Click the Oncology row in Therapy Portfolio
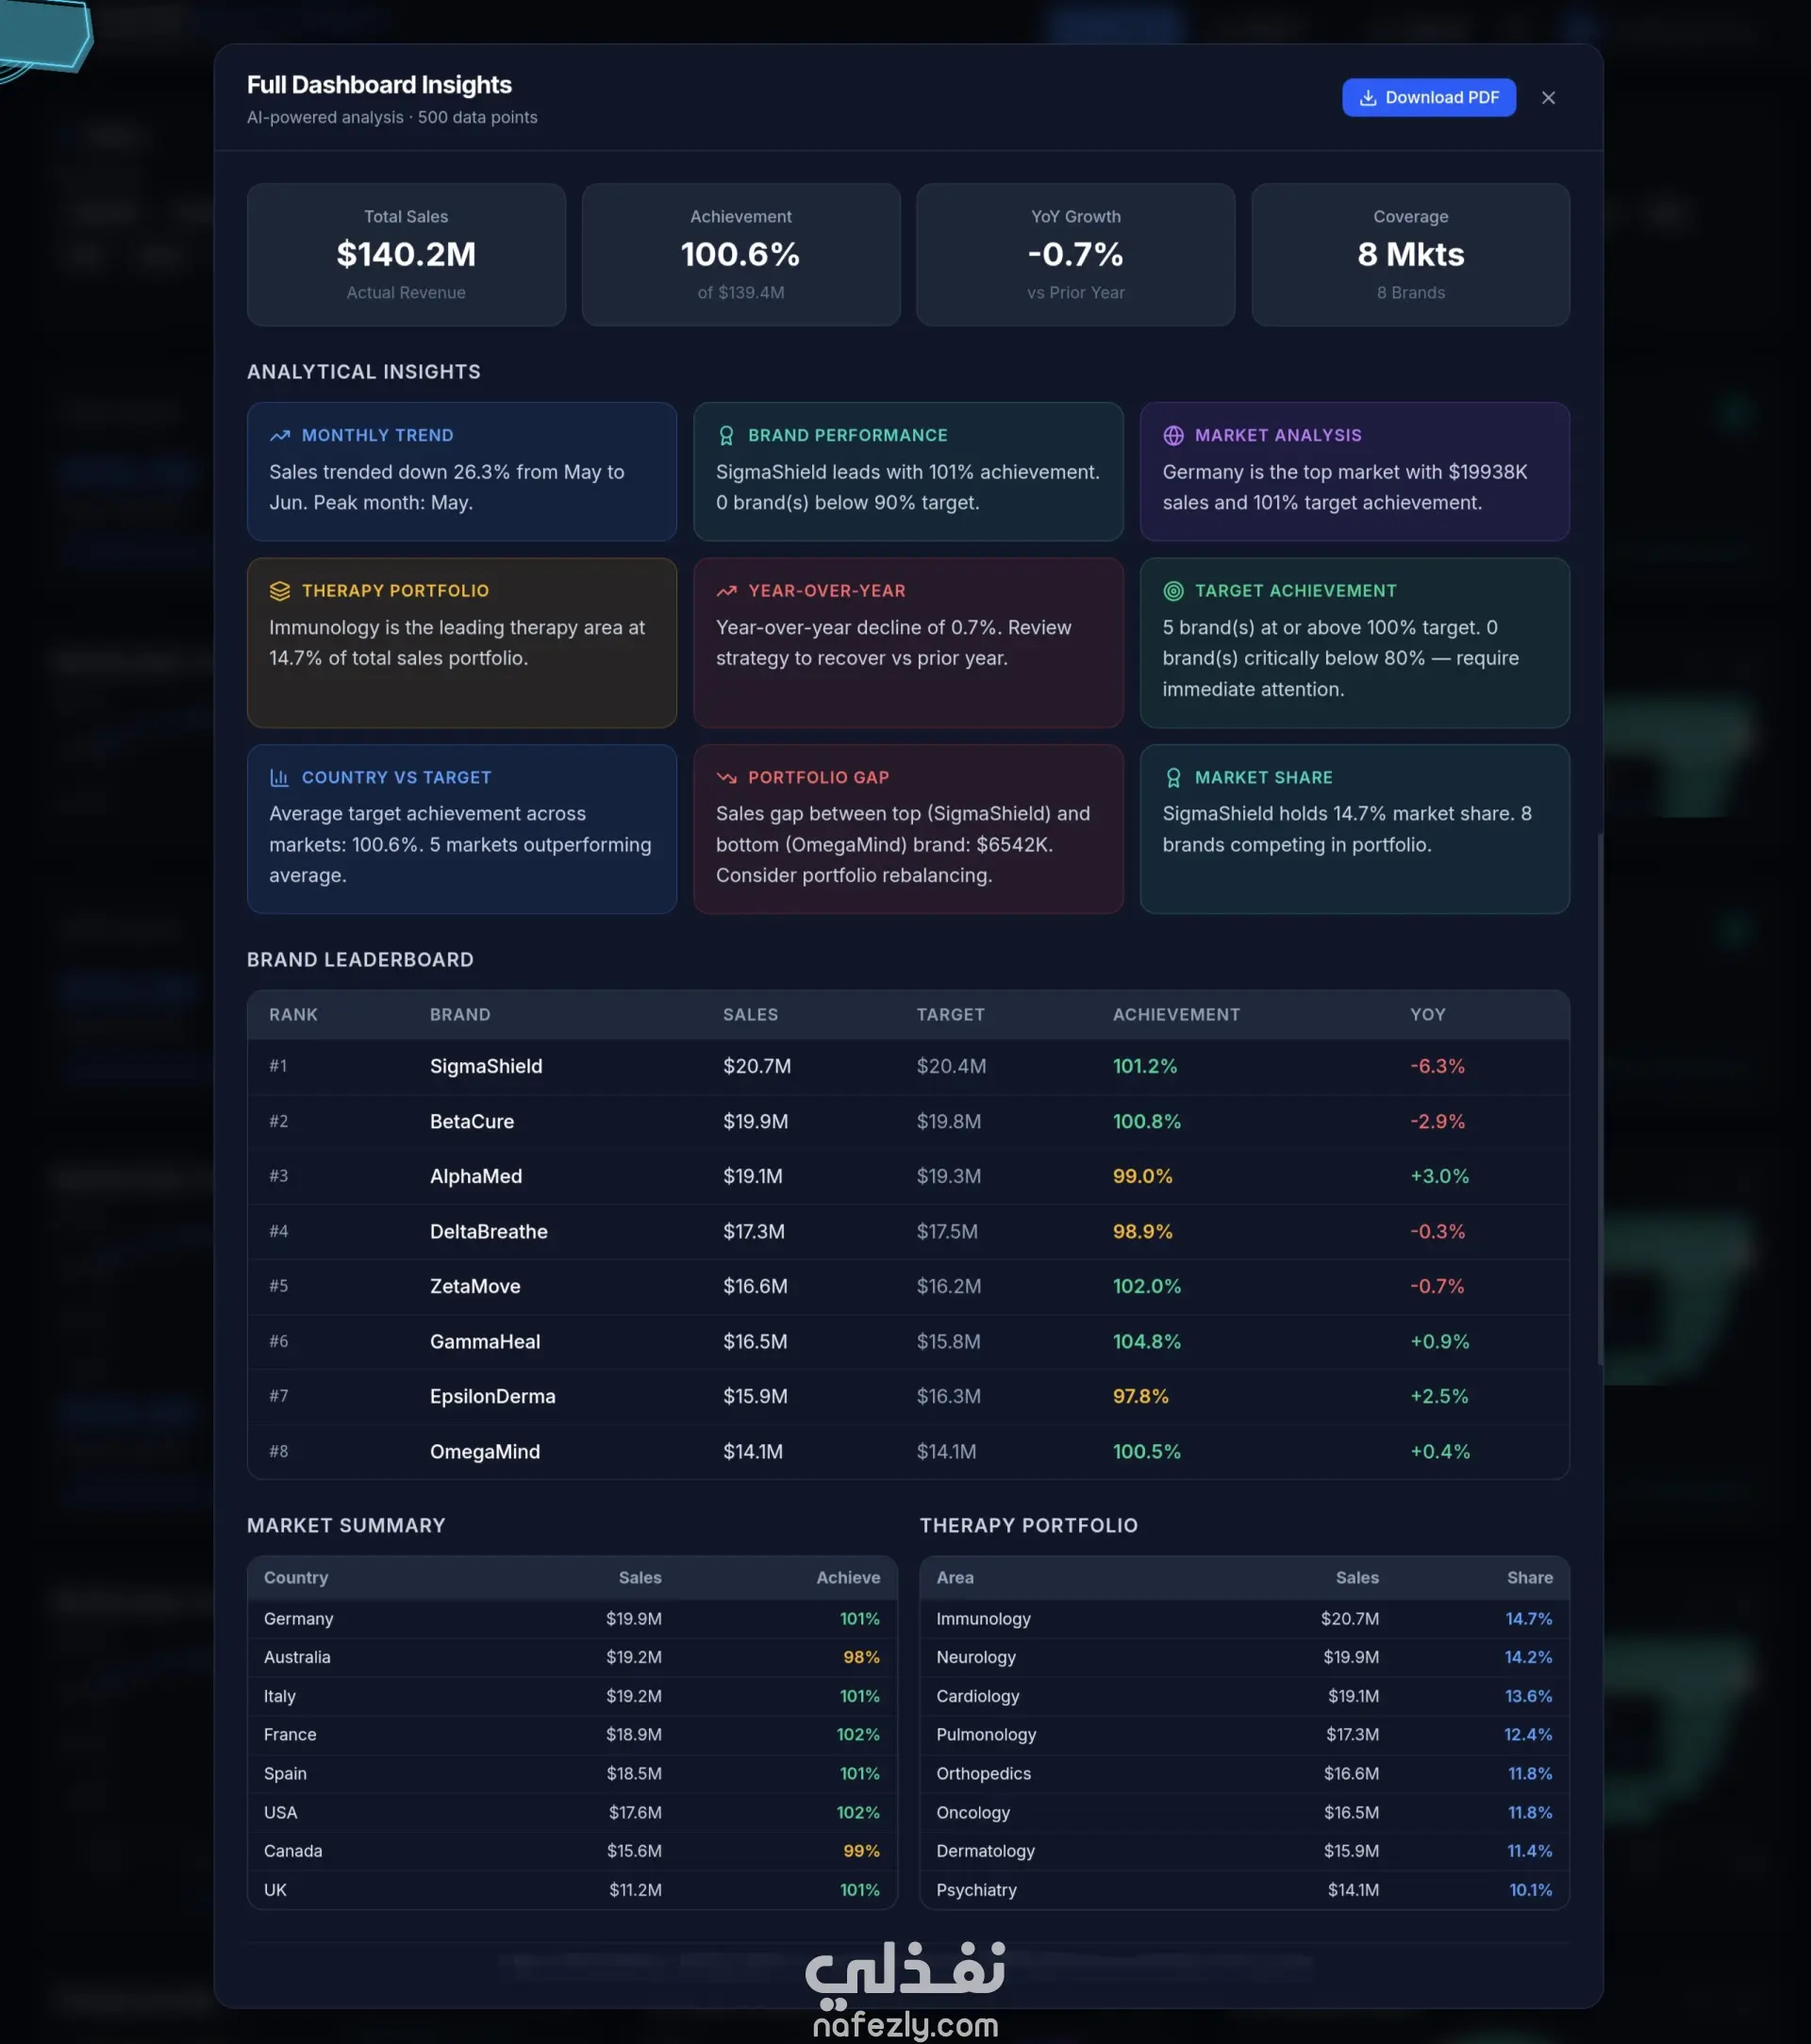This screenshot has height=2044, width=1811. (x=1244, y=1812)
